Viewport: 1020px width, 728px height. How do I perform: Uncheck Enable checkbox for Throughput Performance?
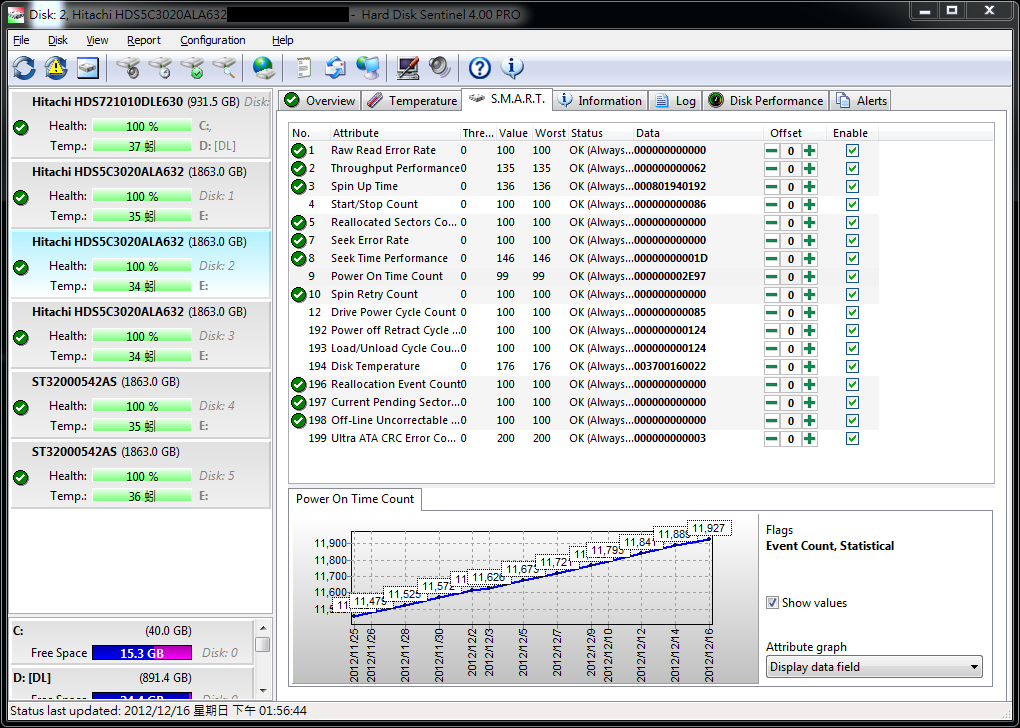coord(852,169)
